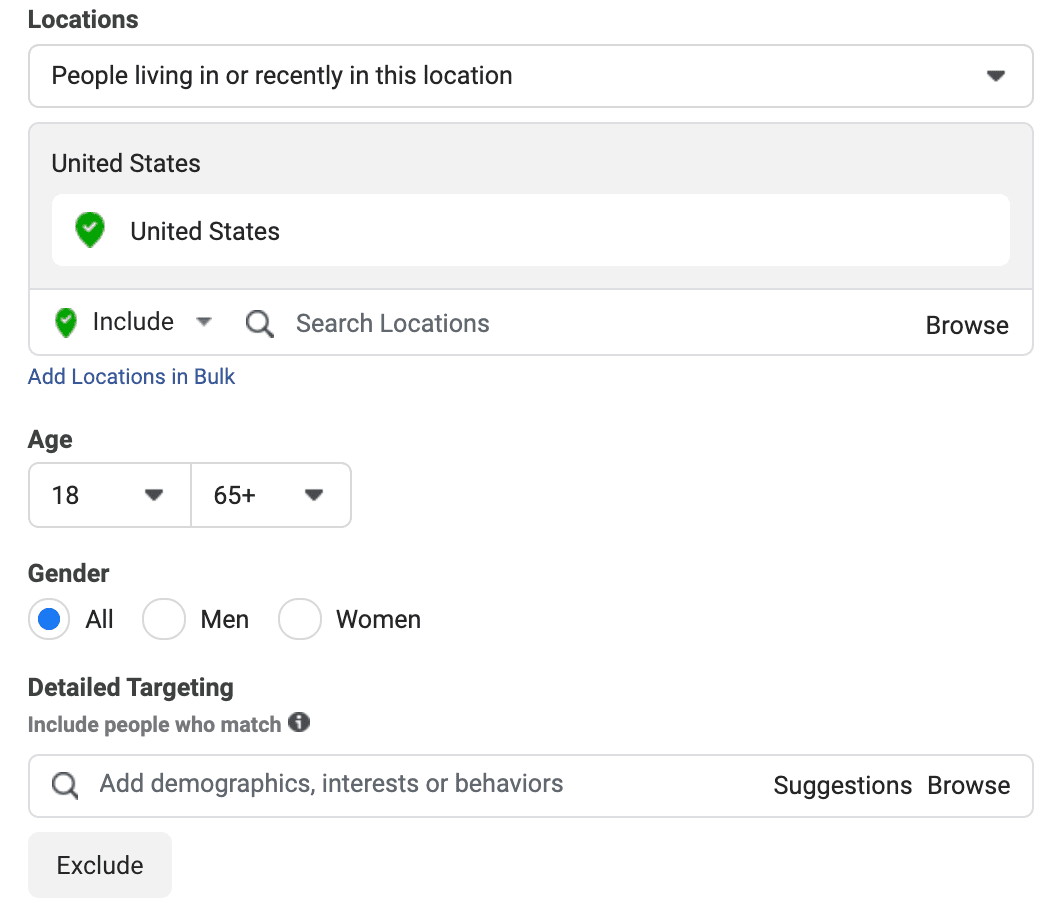Open the 'People living in or recently in this location' dropdown
The height and width of the screenshot is (904, 1038).
tap(530, 76)
